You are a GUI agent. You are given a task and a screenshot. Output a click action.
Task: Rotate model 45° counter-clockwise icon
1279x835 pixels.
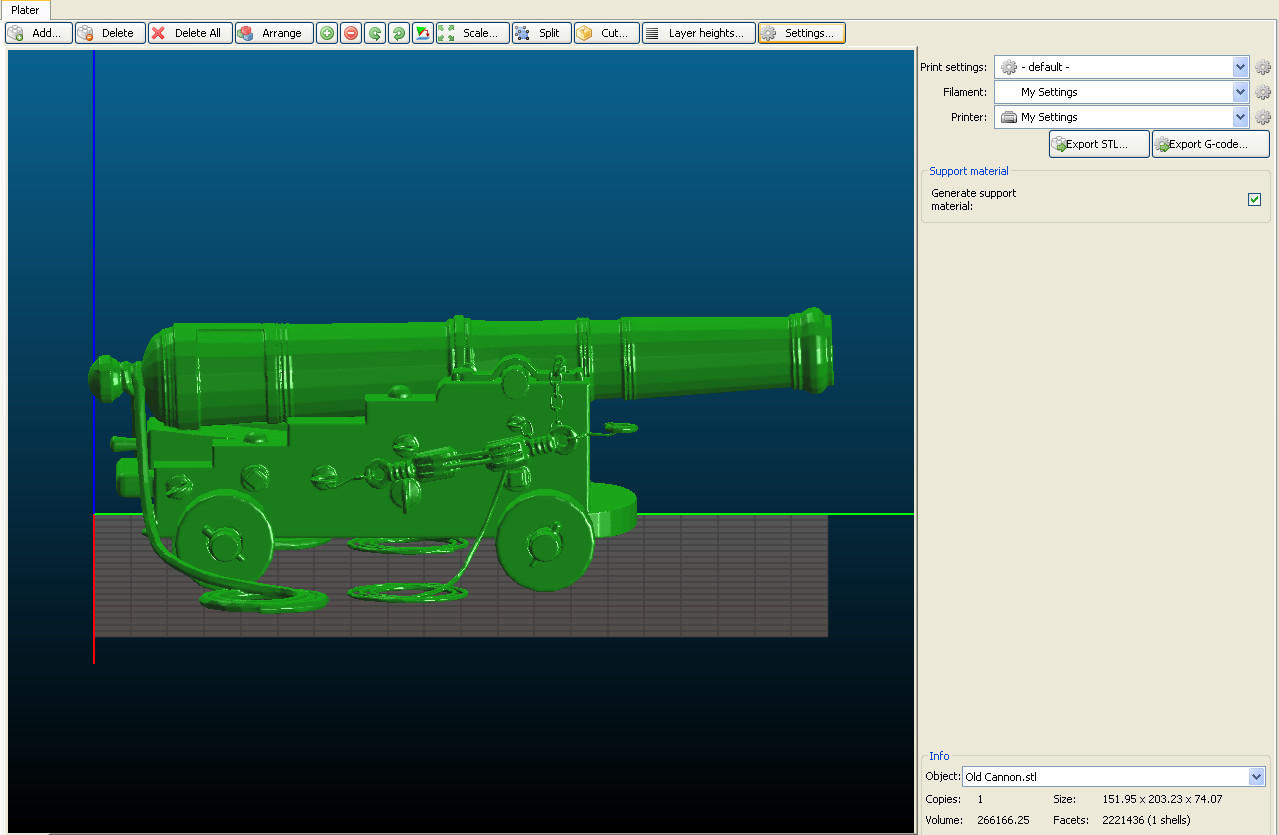coord(375,33)
